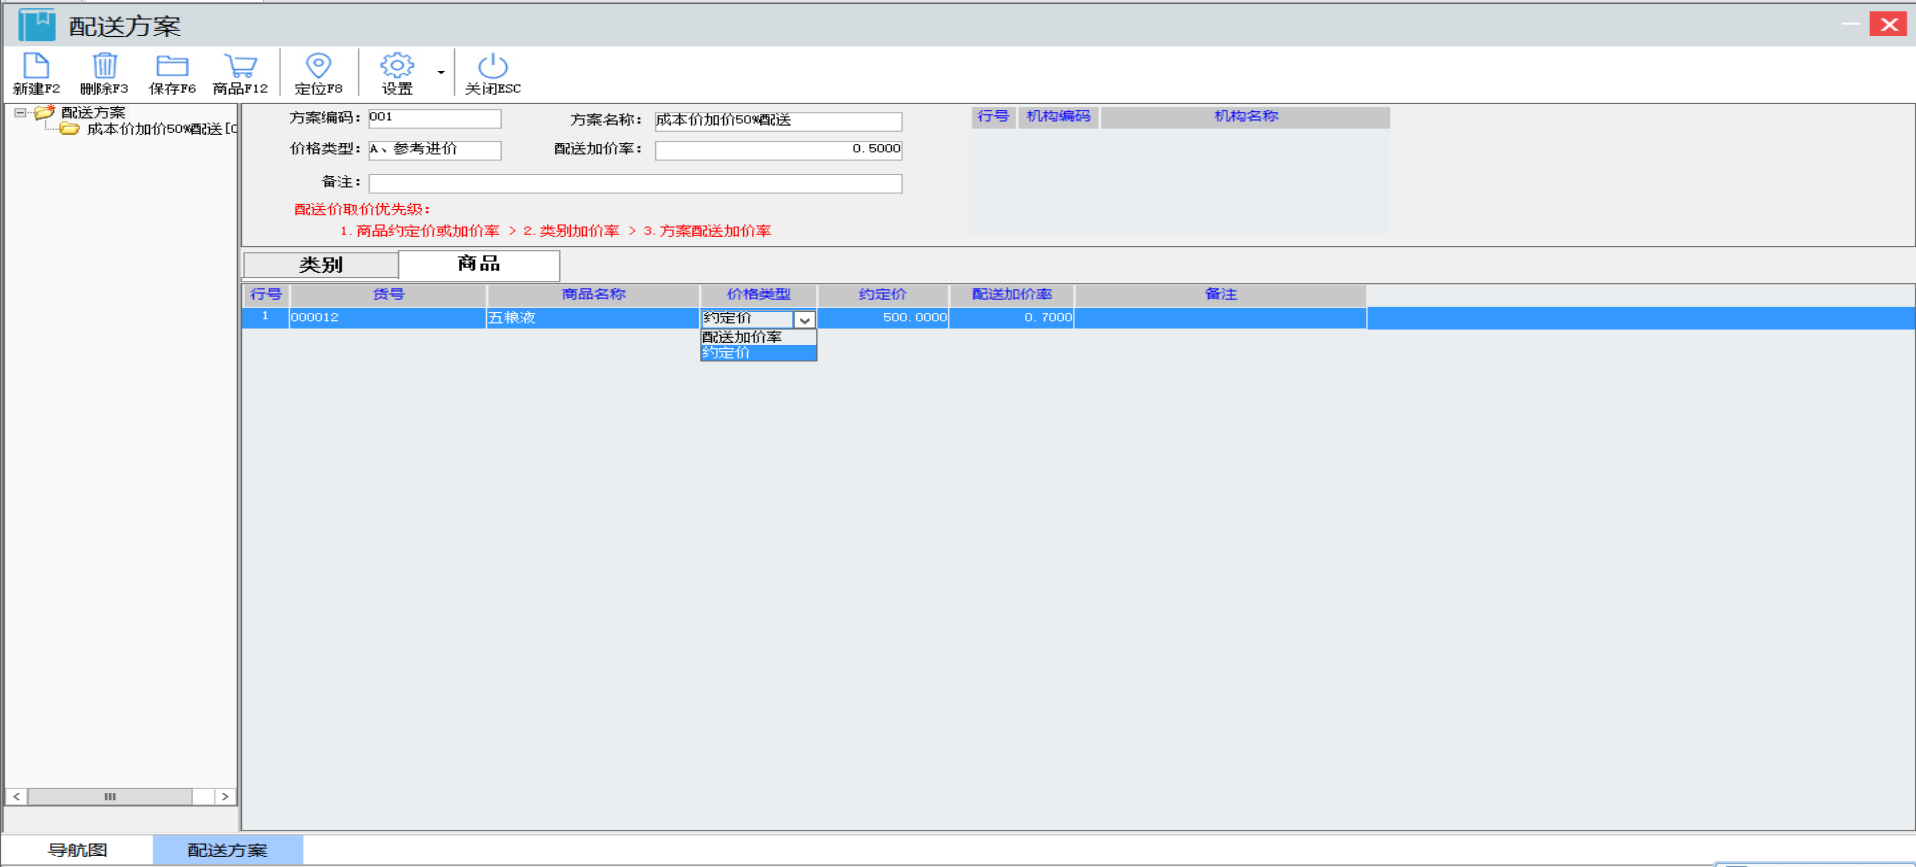Open the Settings (设置) gear icon
Viewport: 1916px width, 867px height.
(396, 67)
